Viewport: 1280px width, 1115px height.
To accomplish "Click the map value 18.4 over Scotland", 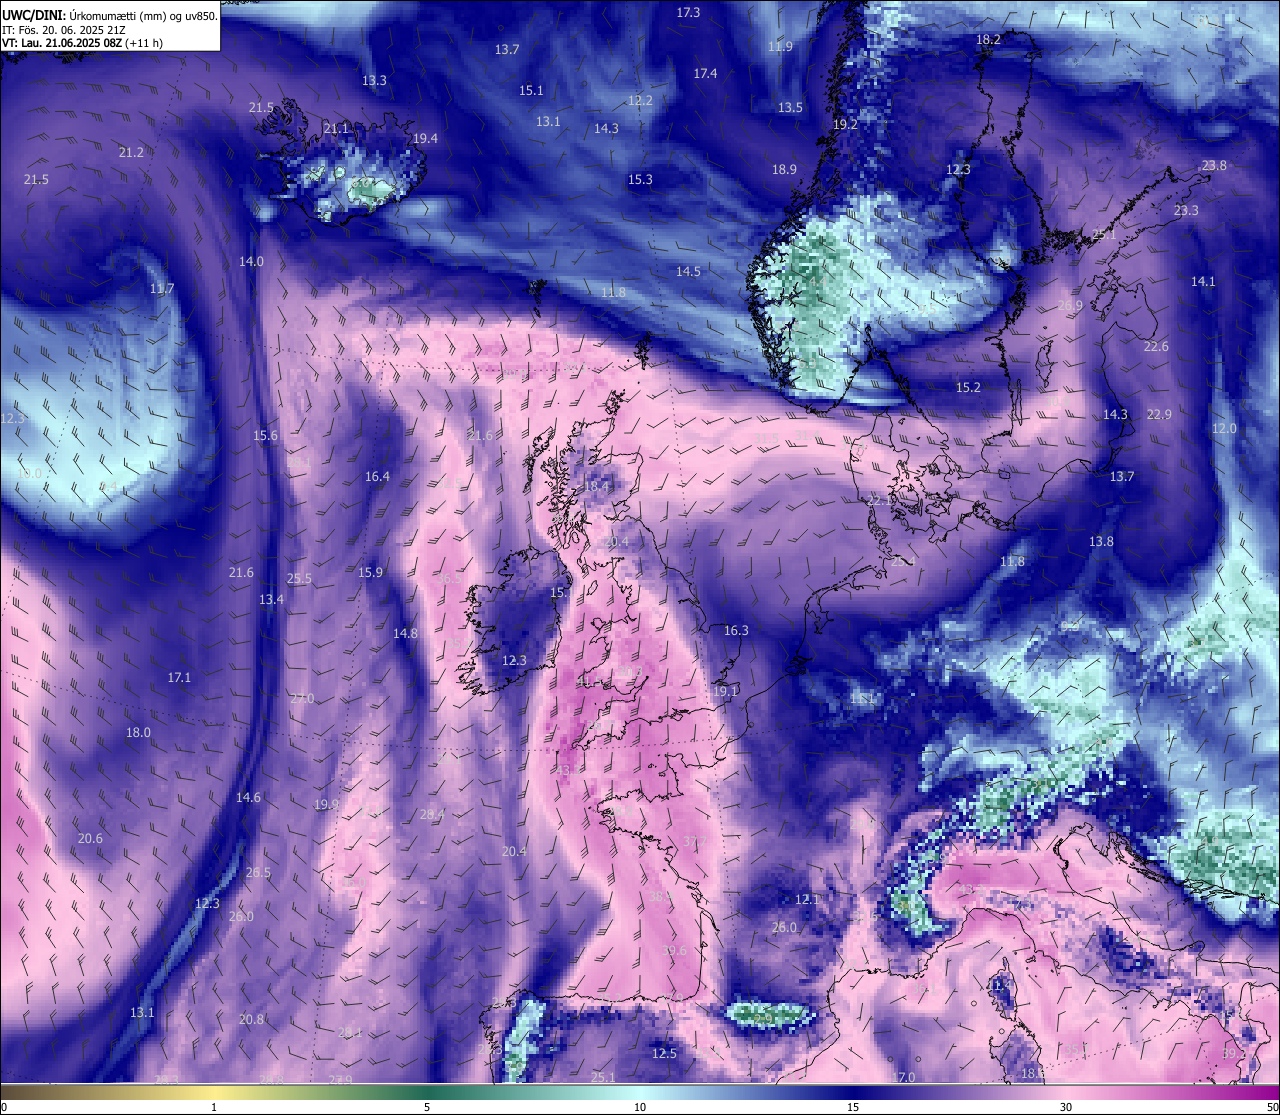I will pos(596,487).
